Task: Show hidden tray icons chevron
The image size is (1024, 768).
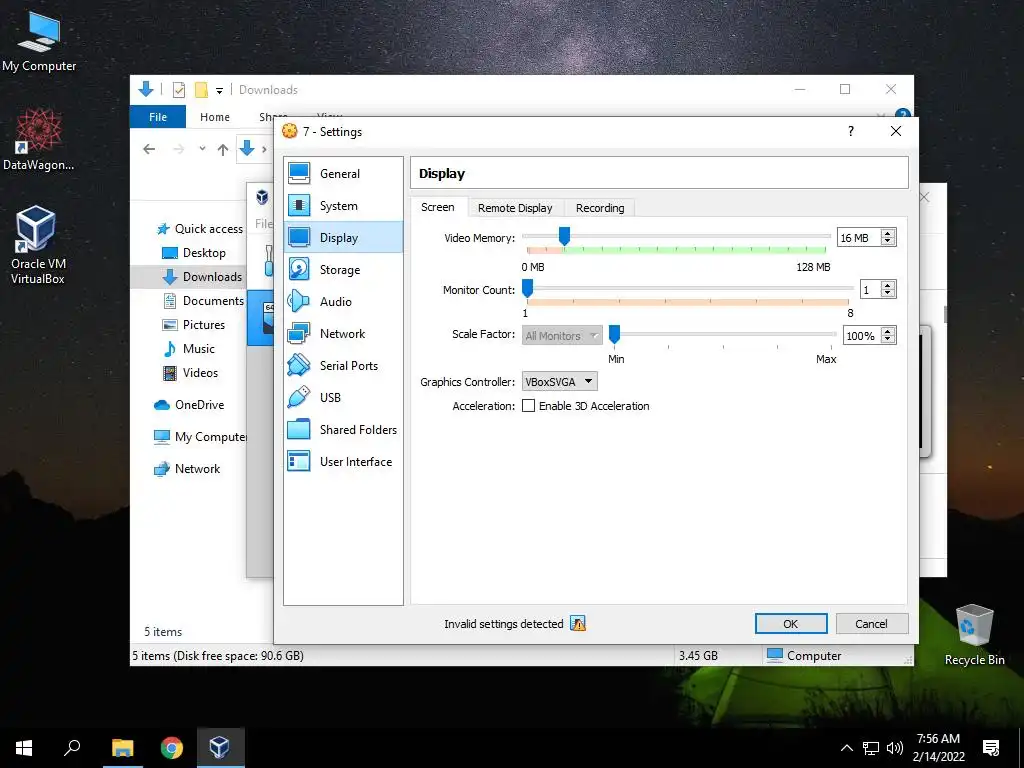Action: click(x=846, y=748)
